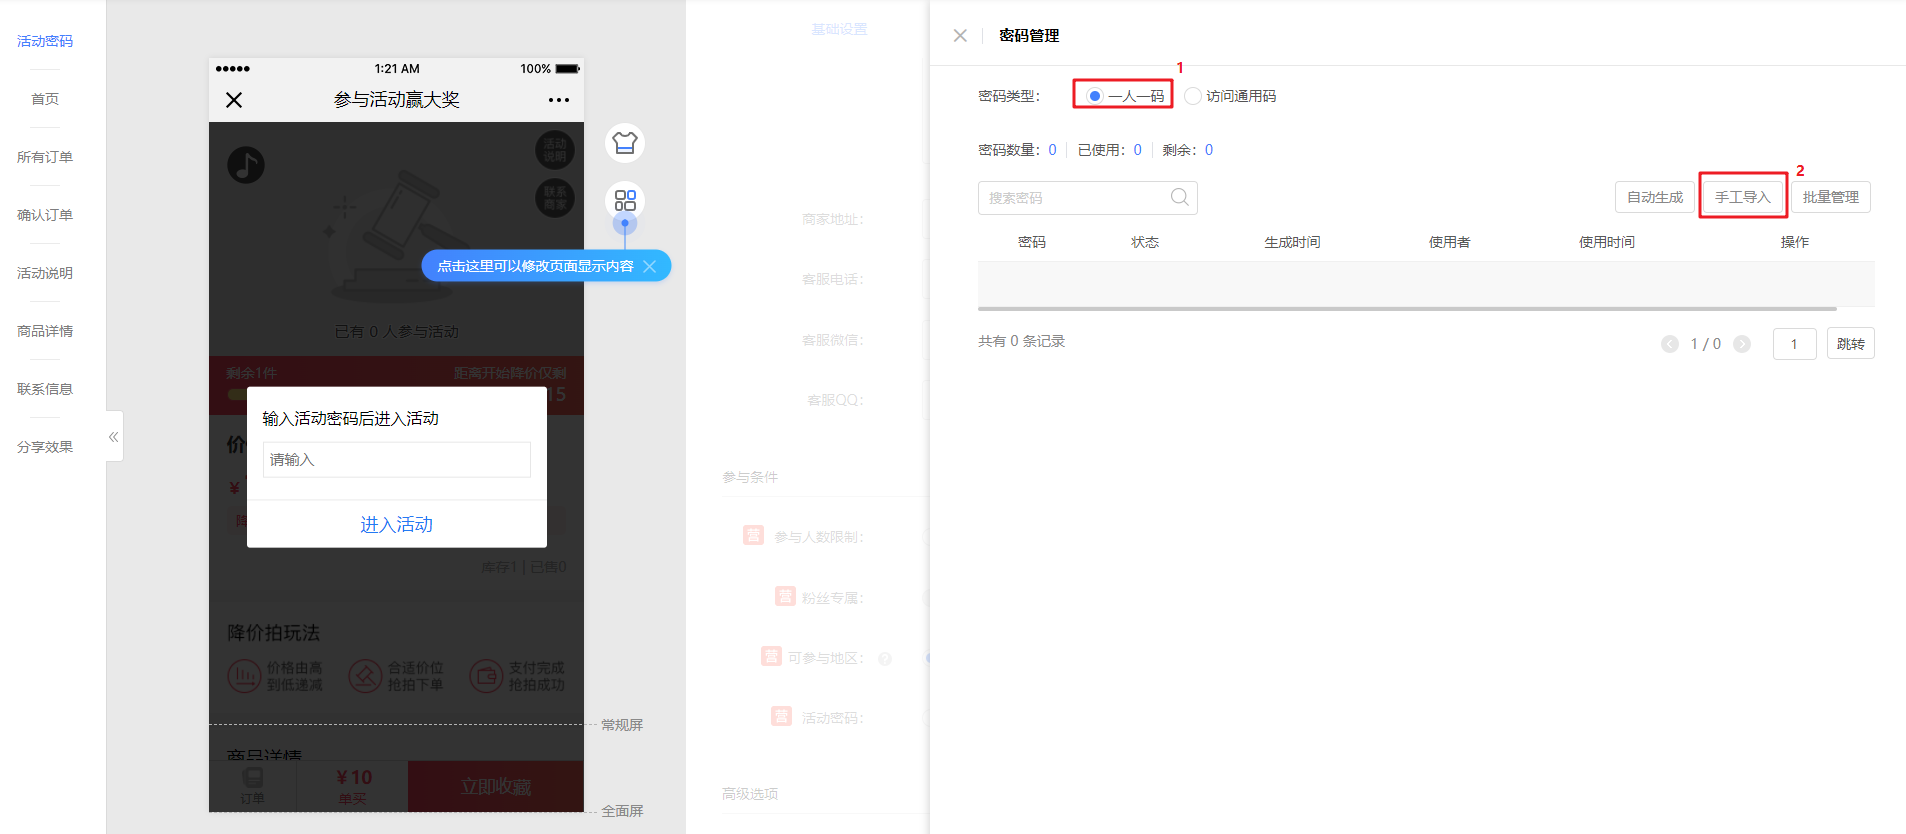Click the 密码 column header
1906x834 pixels.
[x=1032, y=242]
